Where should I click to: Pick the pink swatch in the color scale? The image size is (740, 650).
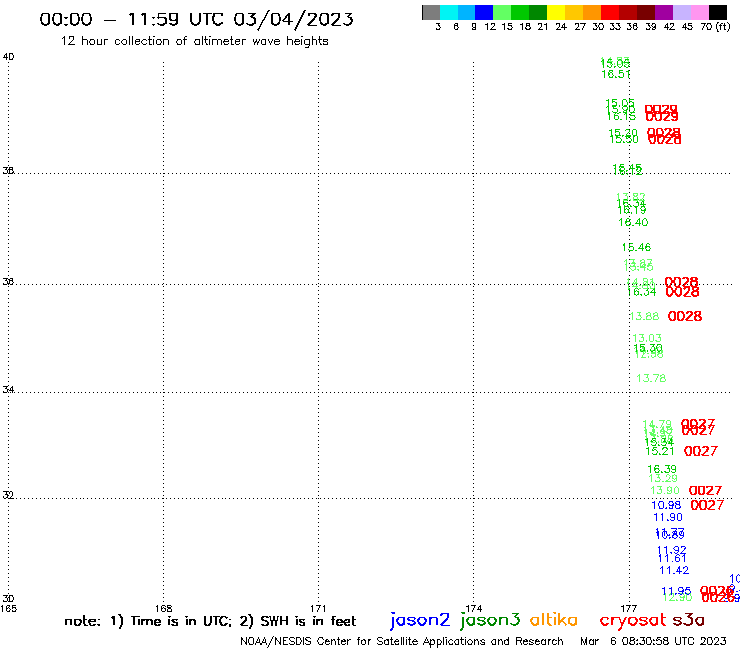[699, 12]
